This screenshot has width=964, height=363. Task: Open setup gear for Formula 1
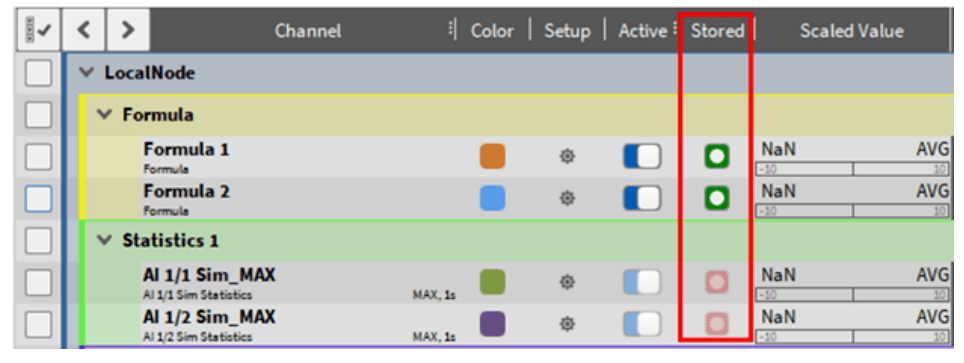click(566, 156)
